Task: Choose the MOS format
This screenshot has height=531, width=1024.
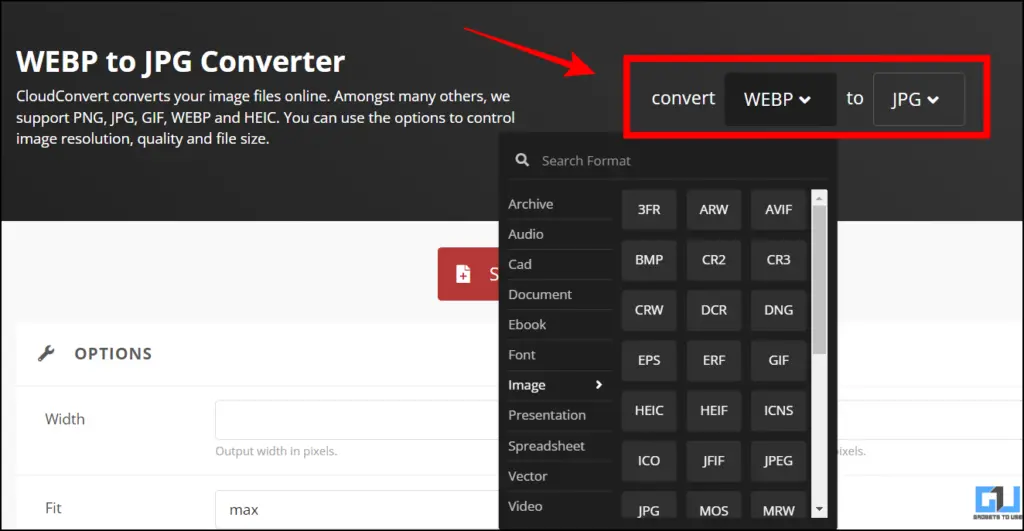Action: coord(714,506)
